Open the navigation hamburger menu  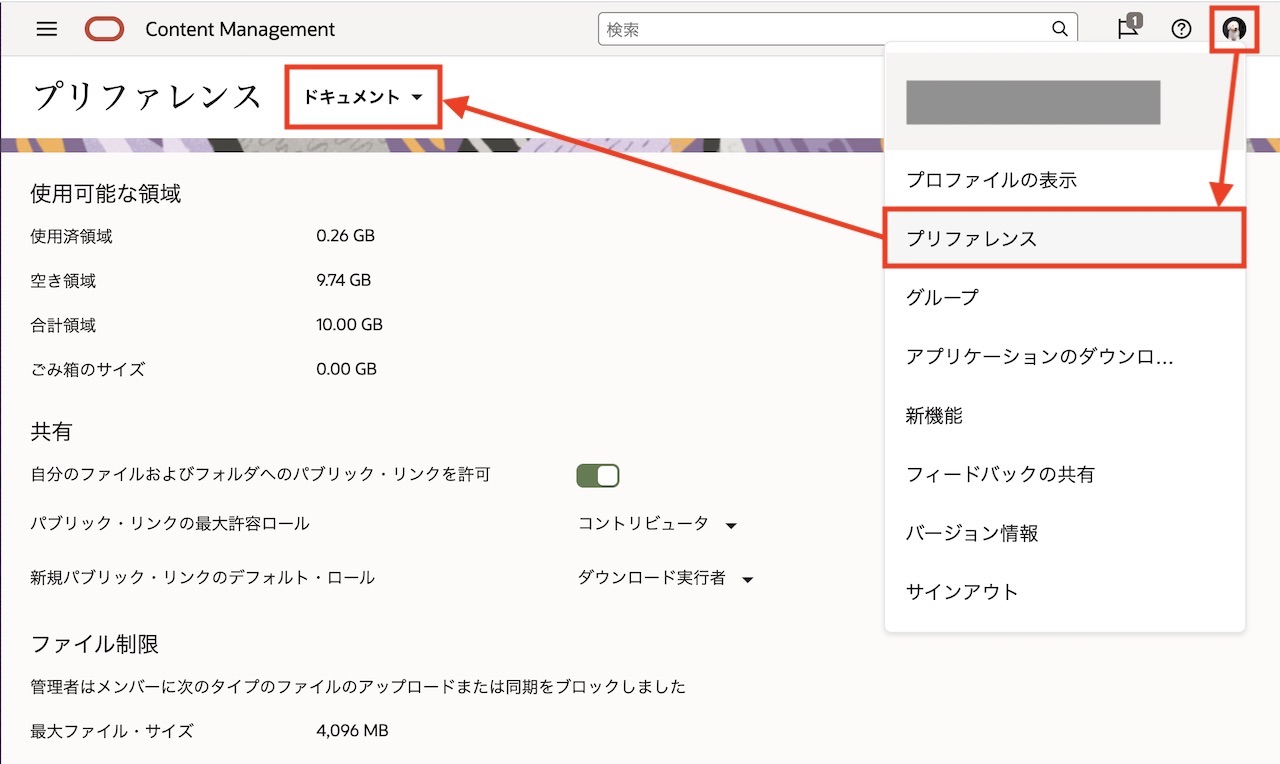pyautogui.click(x=46, y=29)
